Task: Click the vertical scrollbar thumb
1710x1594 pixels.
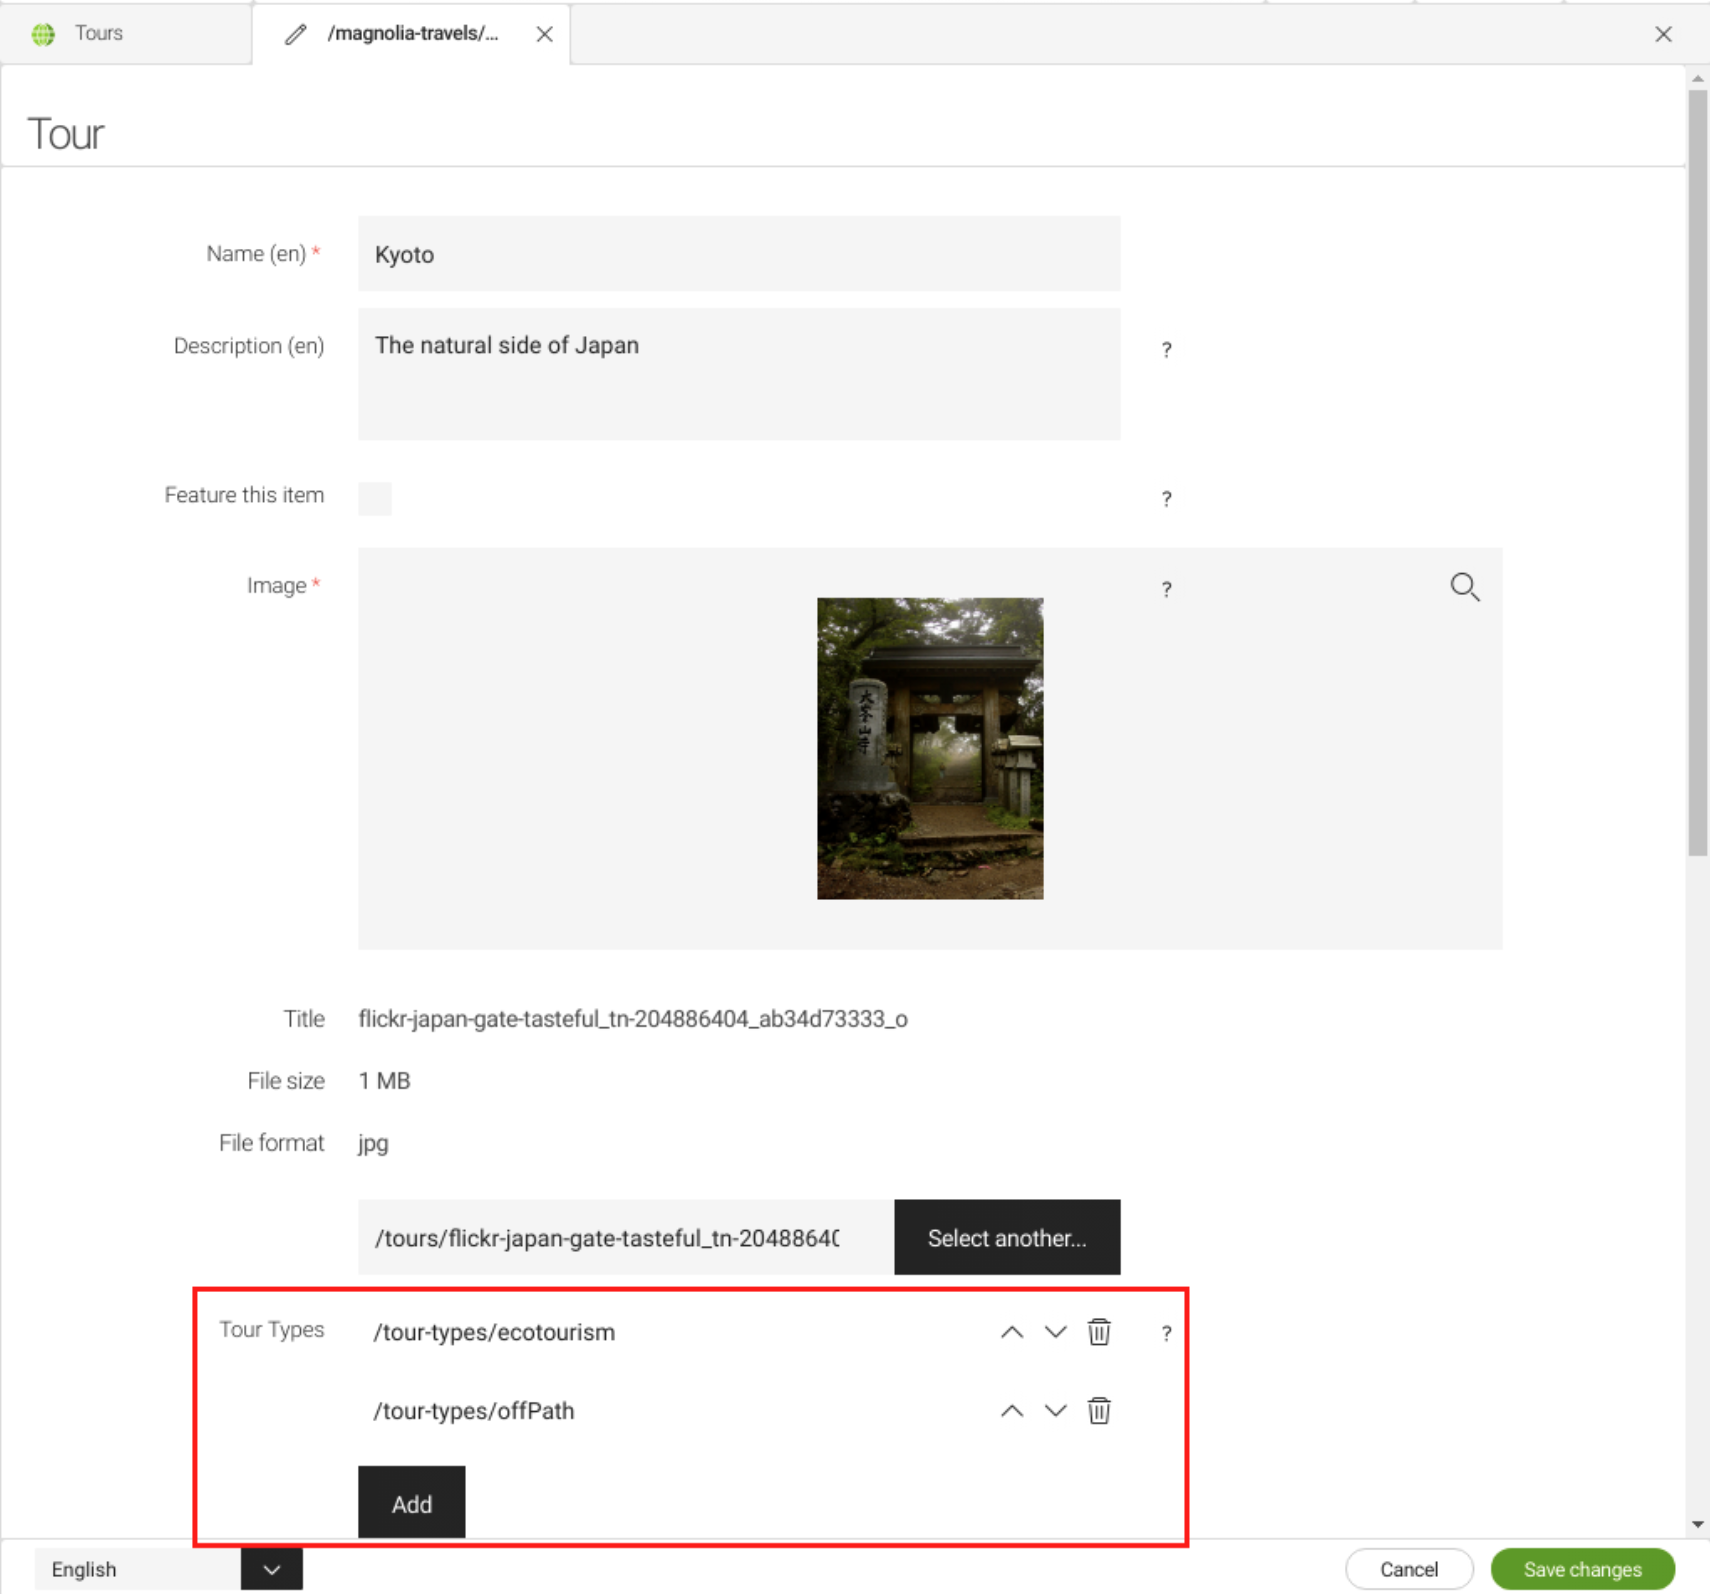Action: [1697, 472]
